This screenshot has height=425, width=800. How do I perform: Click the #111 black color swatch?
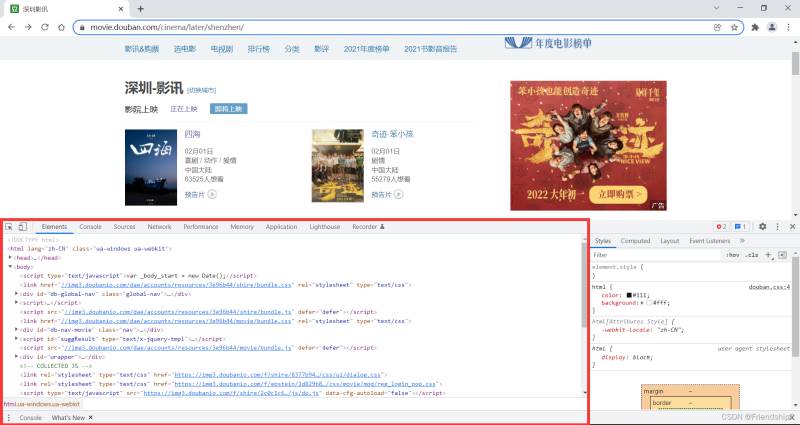(x=630, y=295)
